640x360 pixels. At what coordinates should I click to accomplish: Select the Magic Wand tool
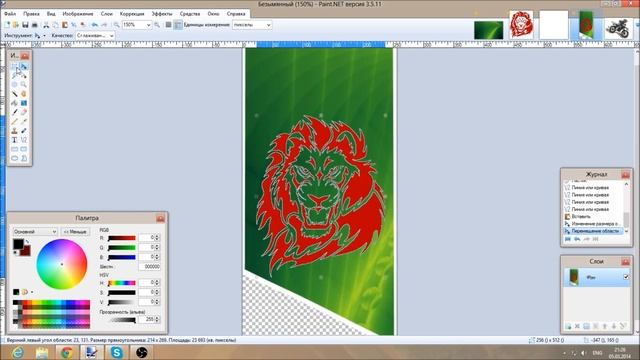point(15,94)
